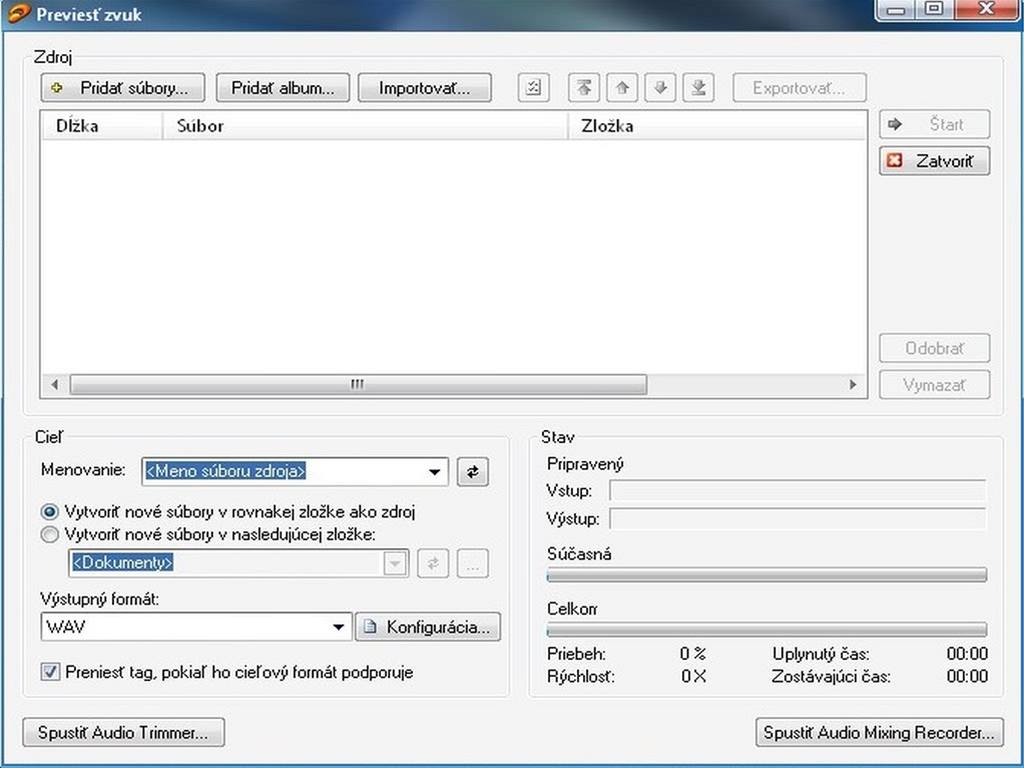Click the Vstup field in Stav section
Image resolution: width=1024 pixels, height=768 pixels.
797,490
